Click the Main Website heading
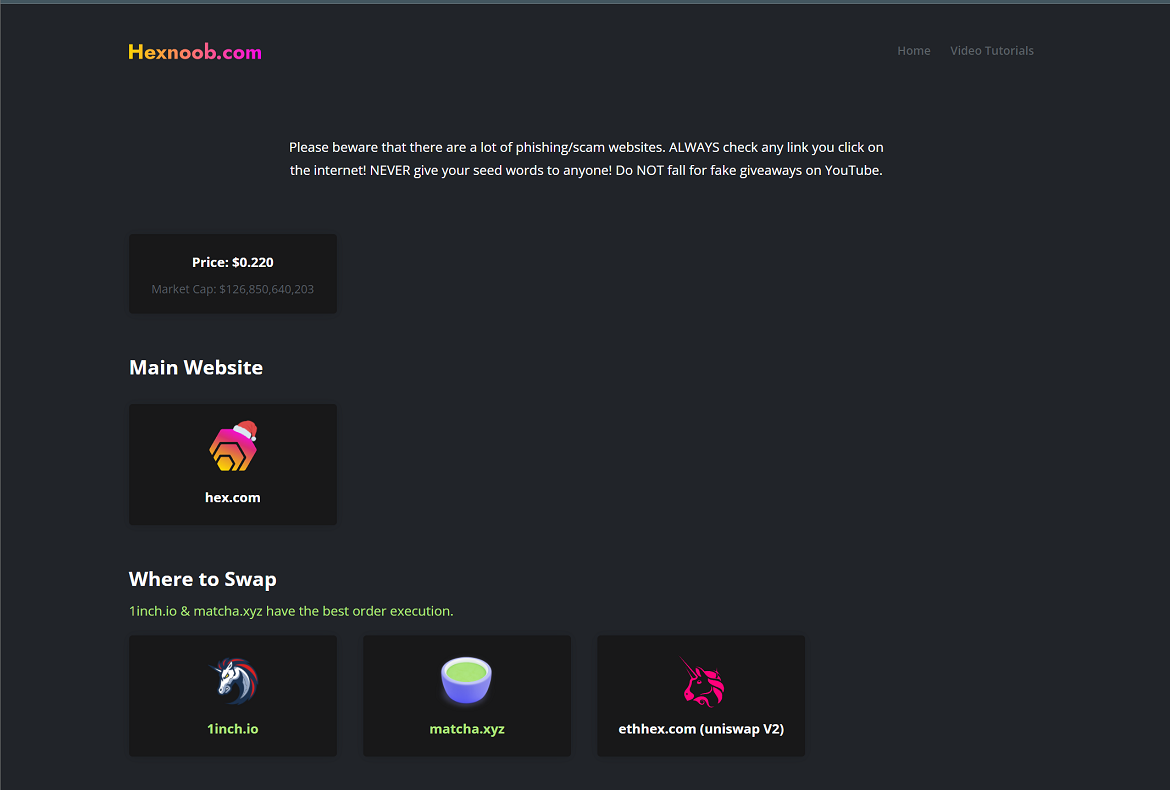Image resolution: width=1170 pixels, height=790 pixels. coord(196,368)
